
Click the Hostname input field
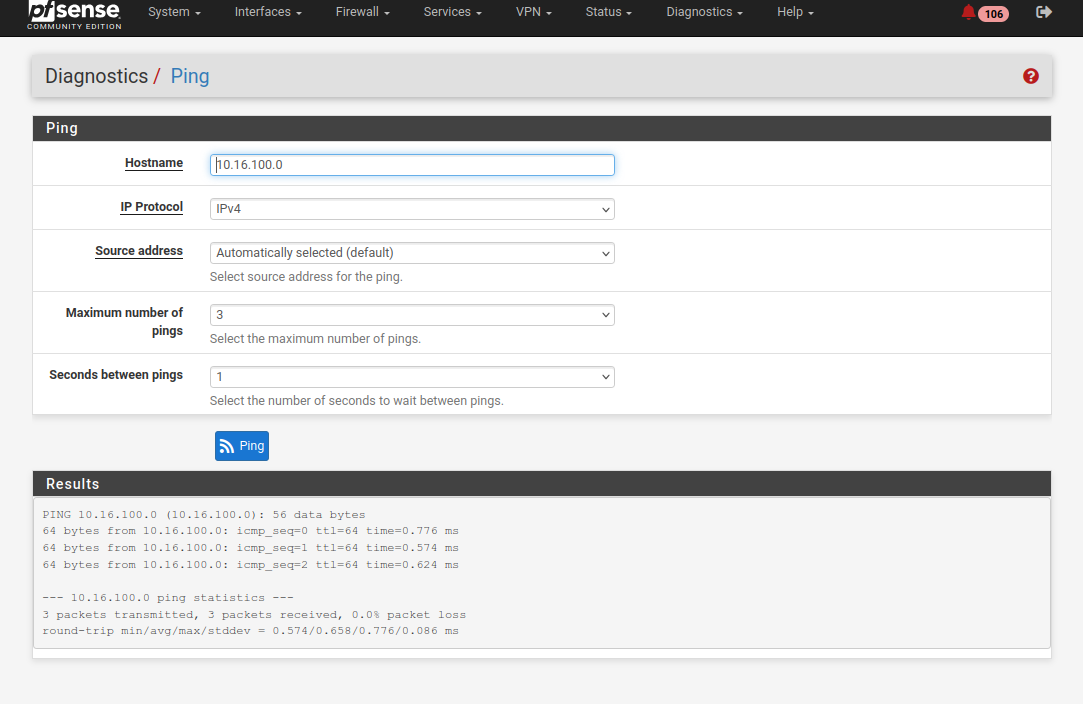[x=412, y=164]
